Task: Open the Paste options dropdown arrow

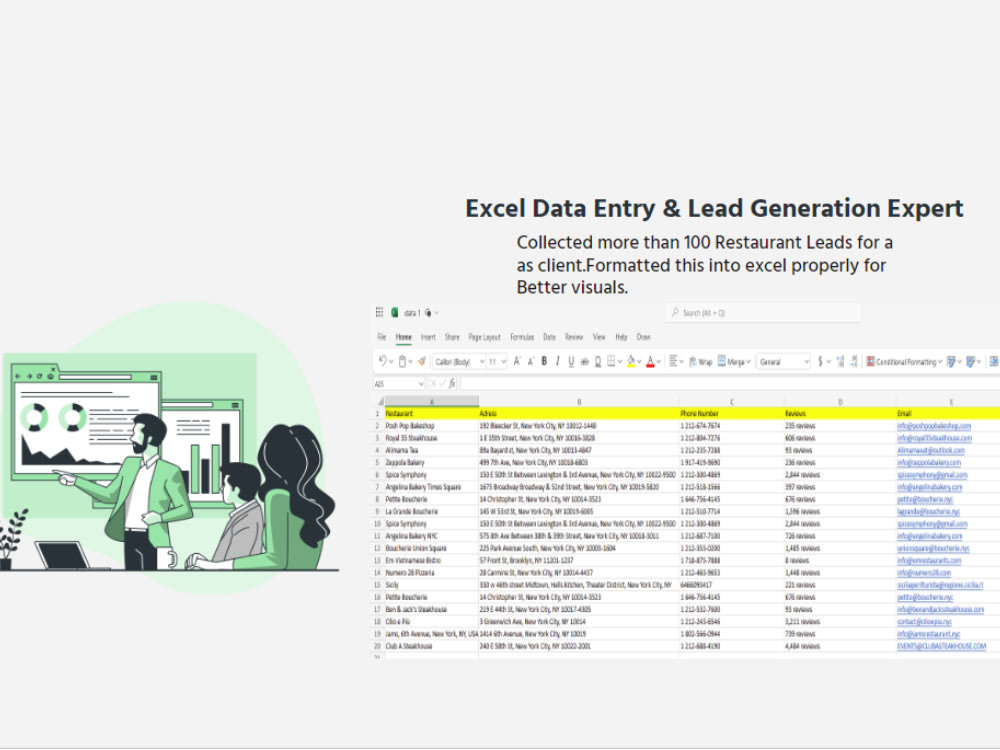Action: click(411, 362)
